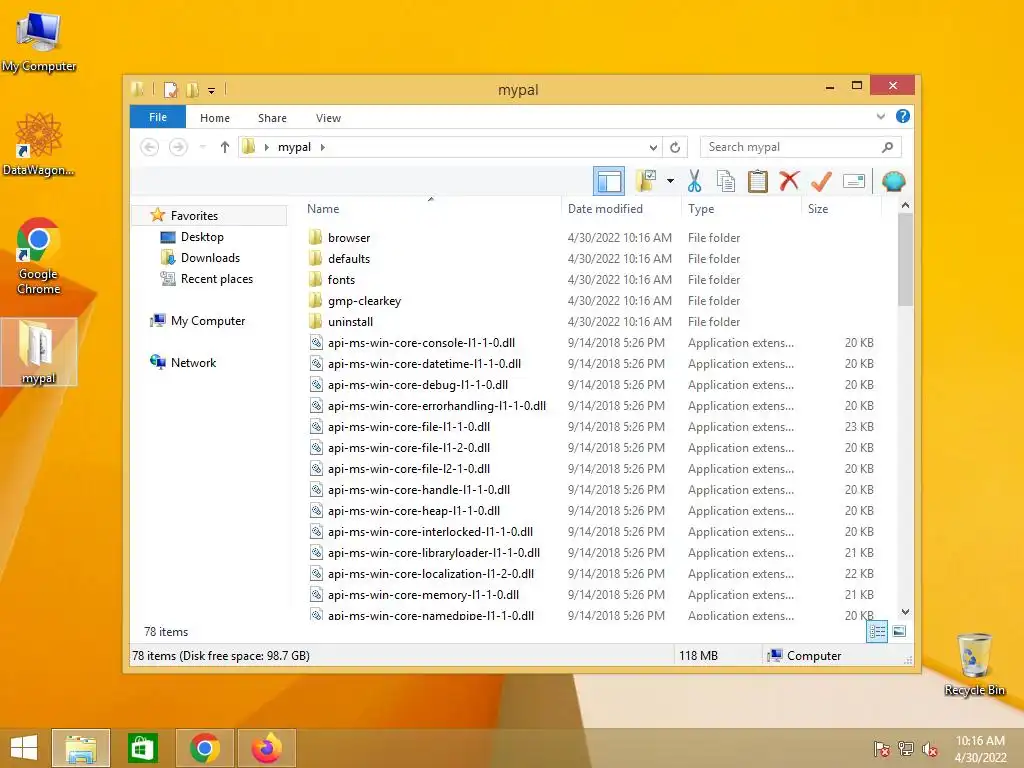
Task: Select Desktop in the navigation pane
Action: click(202, 237)
